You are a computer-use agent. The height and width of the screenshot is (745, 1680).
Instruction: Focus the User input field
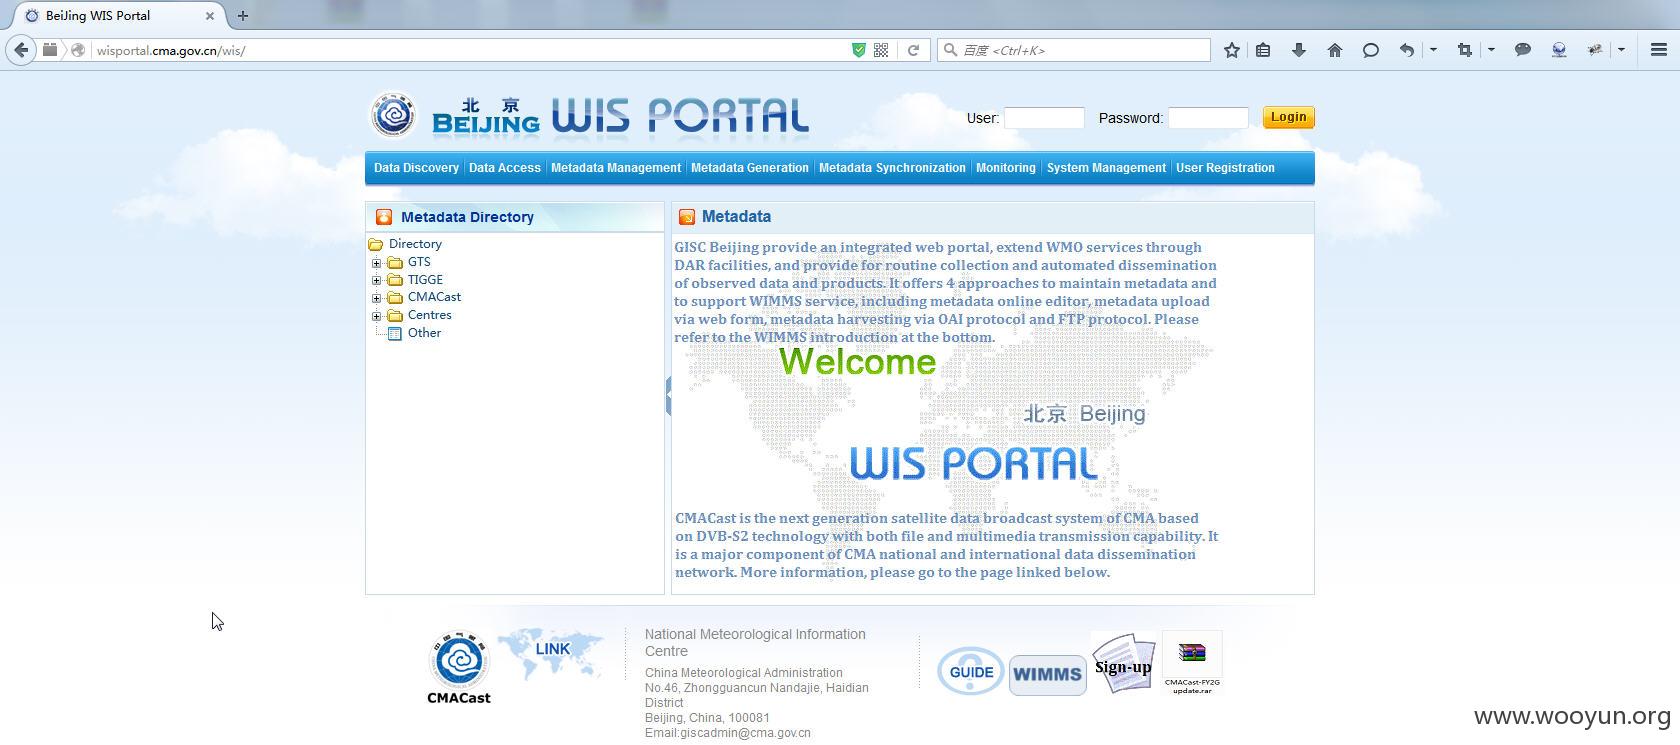1044,118
